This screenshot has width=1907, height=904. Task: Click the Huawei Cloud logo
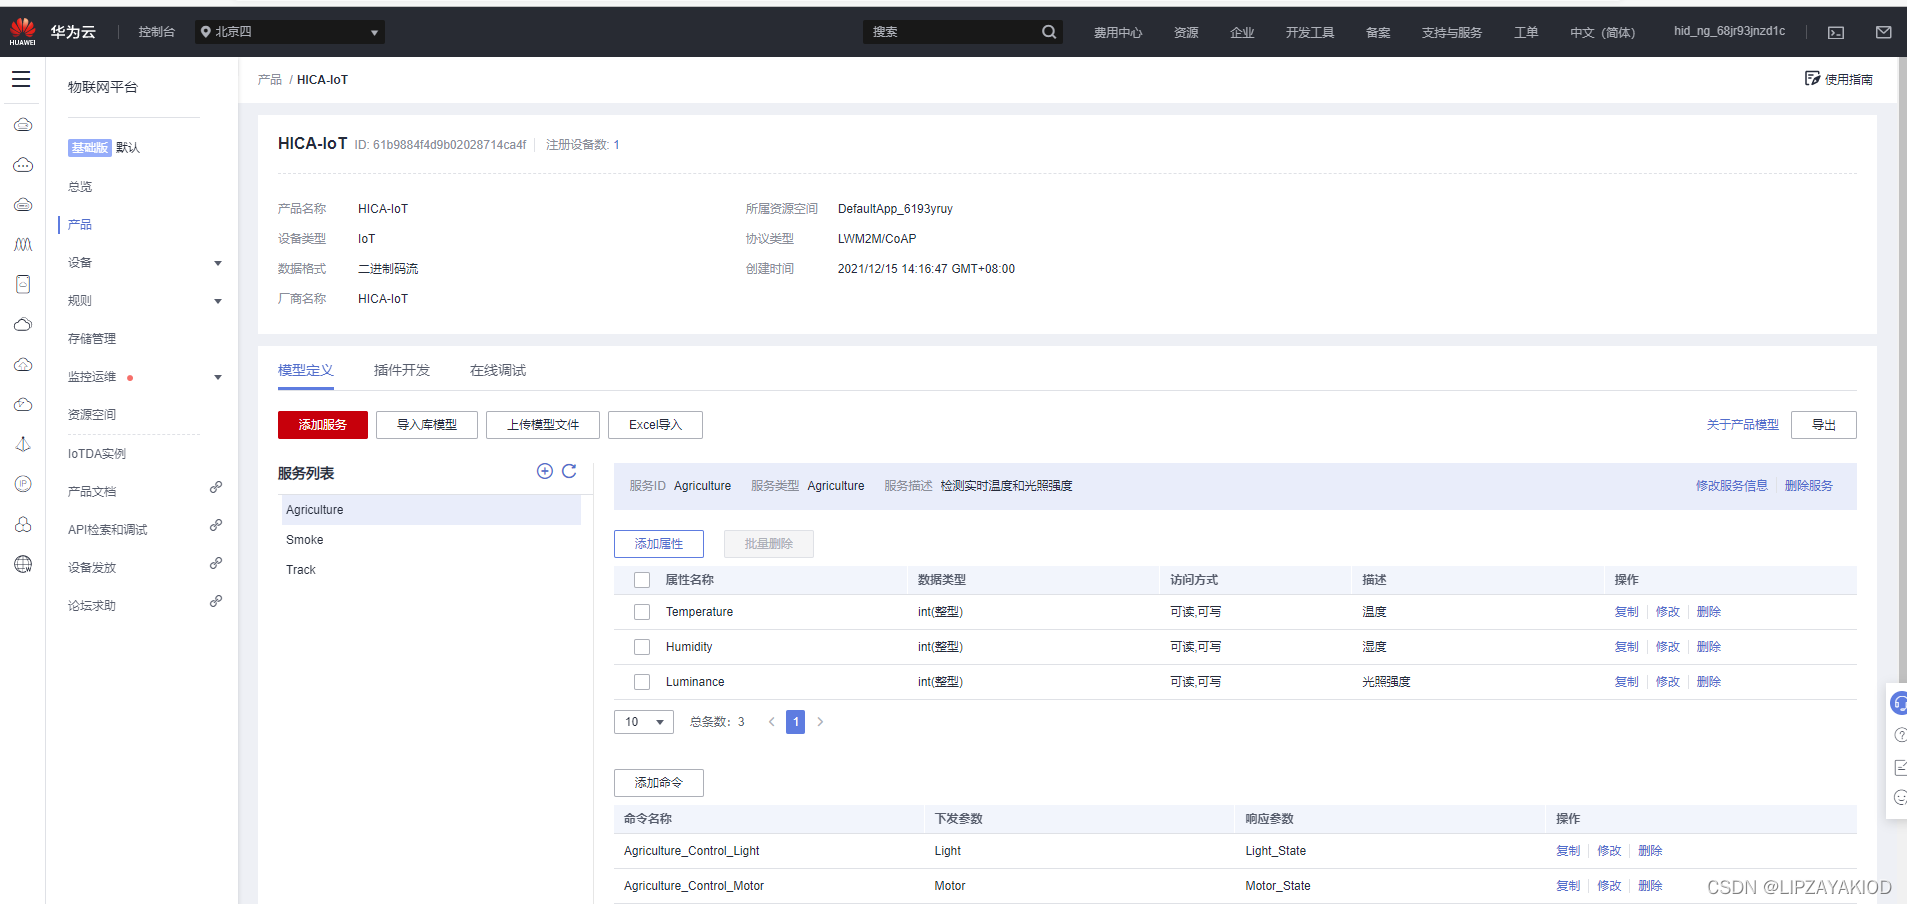[x=23, y=31]
